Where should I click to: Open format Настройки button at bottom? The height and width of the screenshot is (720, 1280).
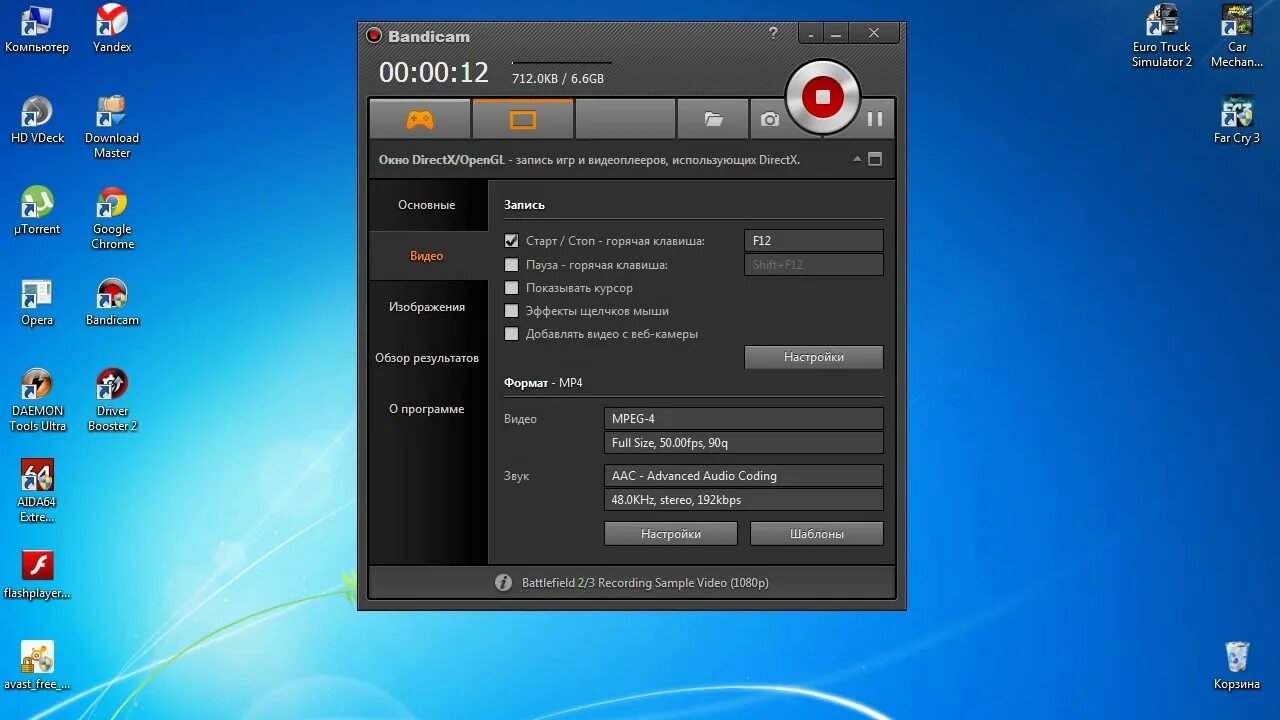tap(671, 534)
